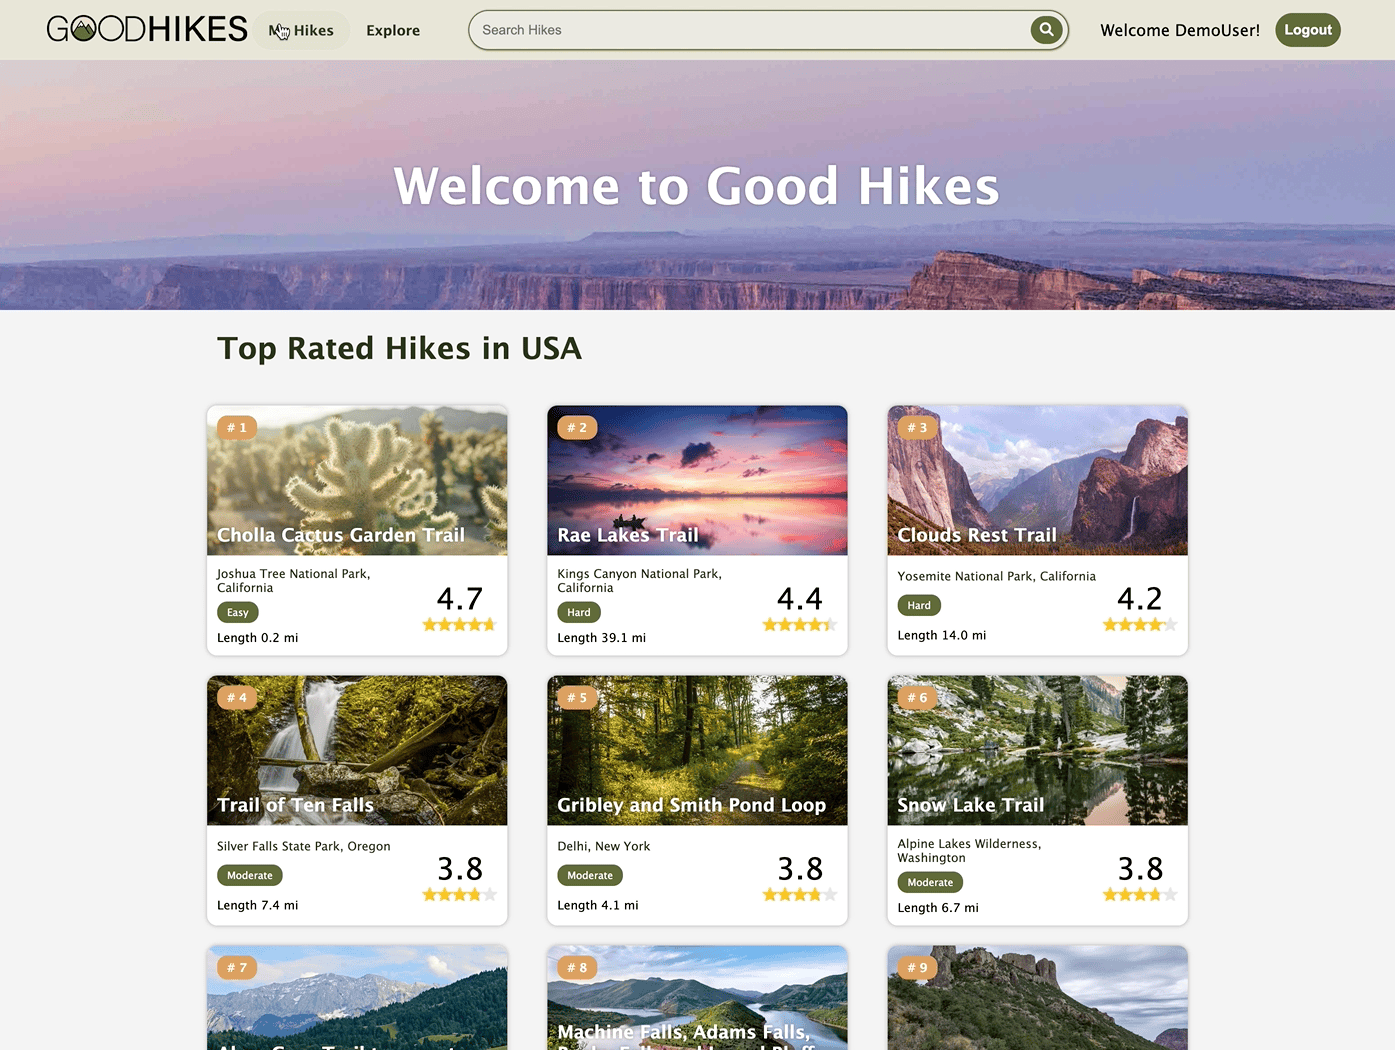The height and width of the screenshot is (1050, 1395).
Task: Click the 4.2 rating number
Action: 1139,598
